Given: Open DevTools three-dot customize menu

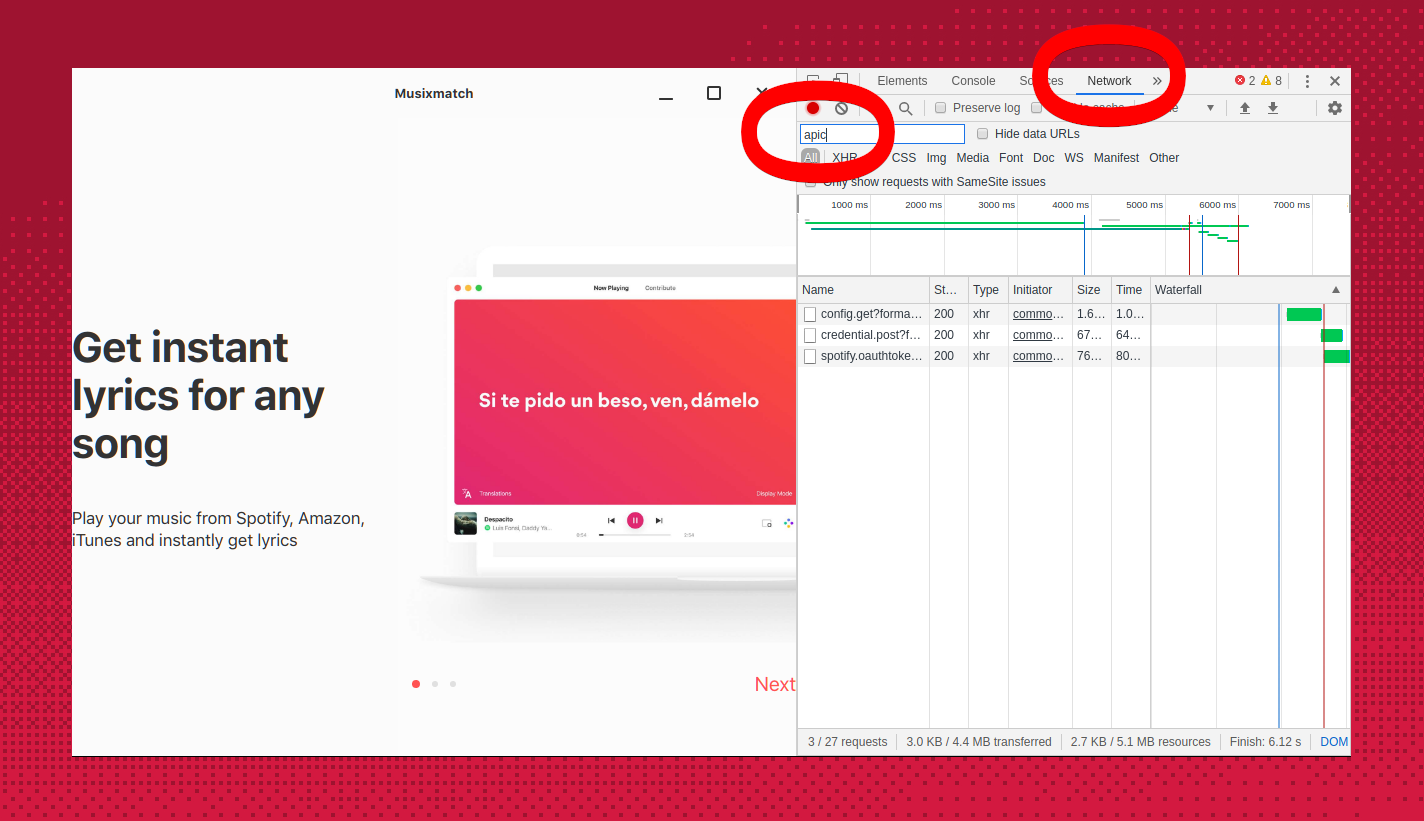Looking at the screenshot, I should 1307,81.
